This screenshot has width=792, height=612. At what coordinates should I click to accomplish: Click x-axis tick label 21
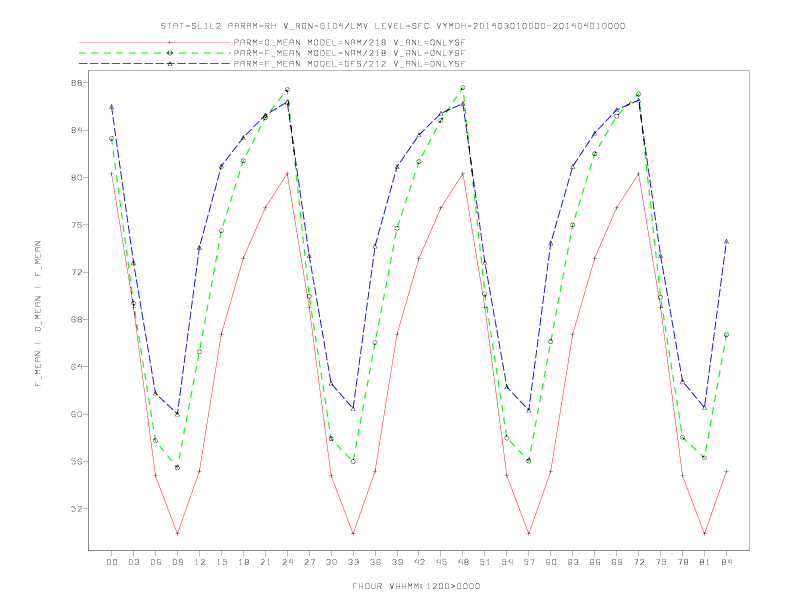(265, 562)
